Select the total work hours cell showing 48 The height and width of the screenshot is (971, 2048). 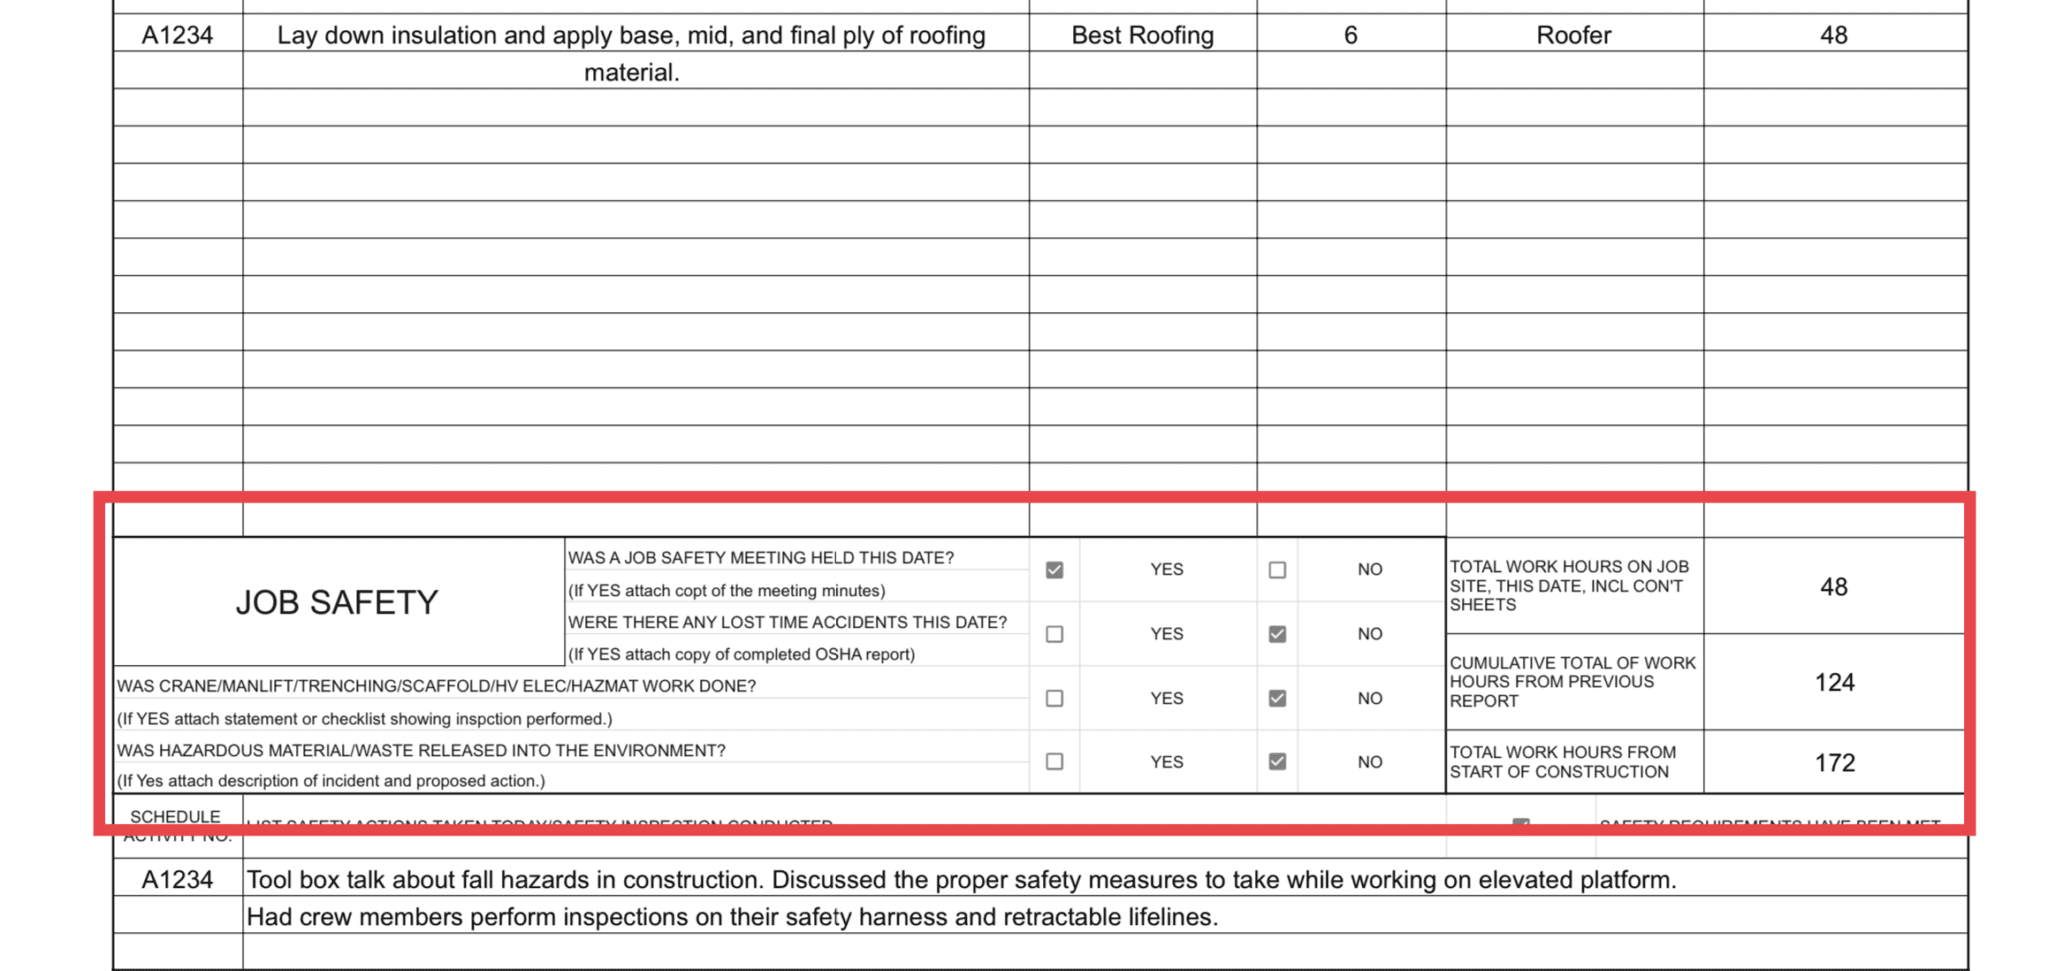point(1834,587)
